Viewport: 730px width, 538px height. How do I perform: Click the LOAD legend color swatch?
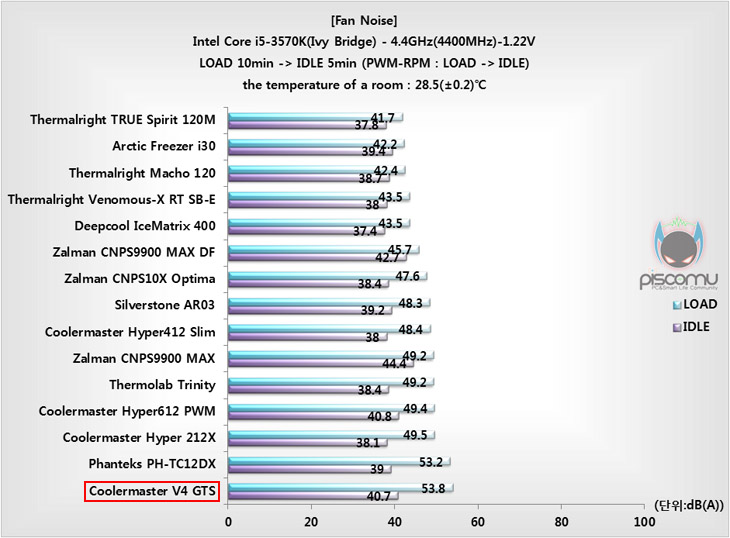tap(677, 305)
